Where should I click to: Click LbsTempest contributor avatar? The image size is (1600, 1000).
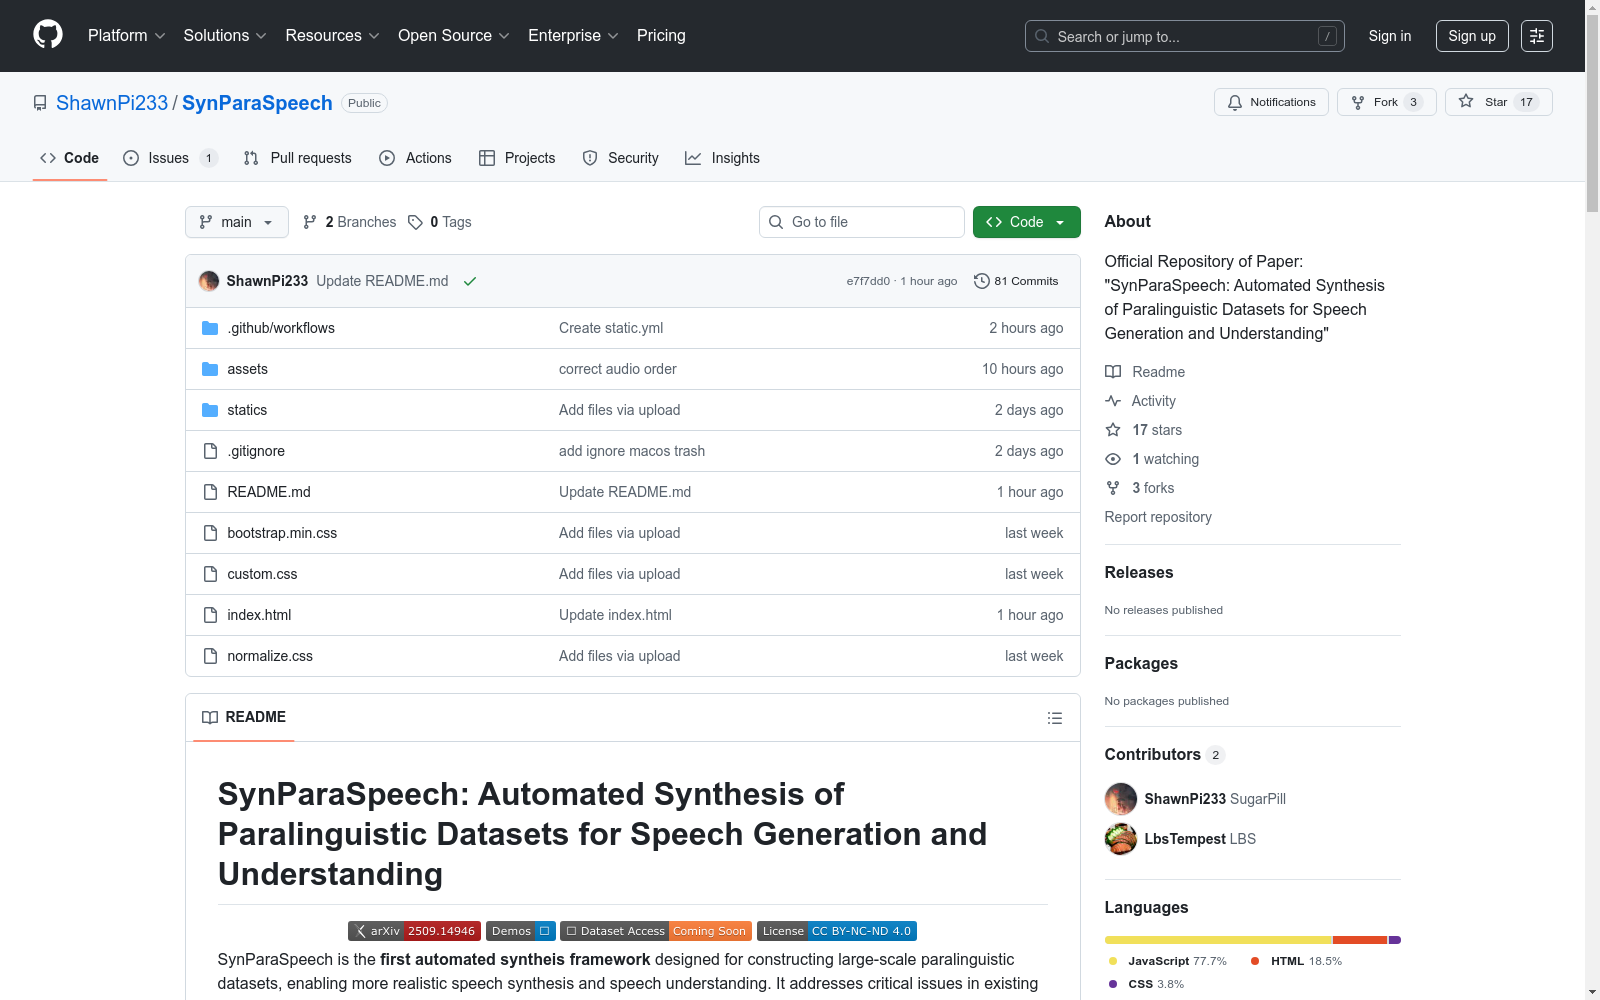tap(1121, 839)
